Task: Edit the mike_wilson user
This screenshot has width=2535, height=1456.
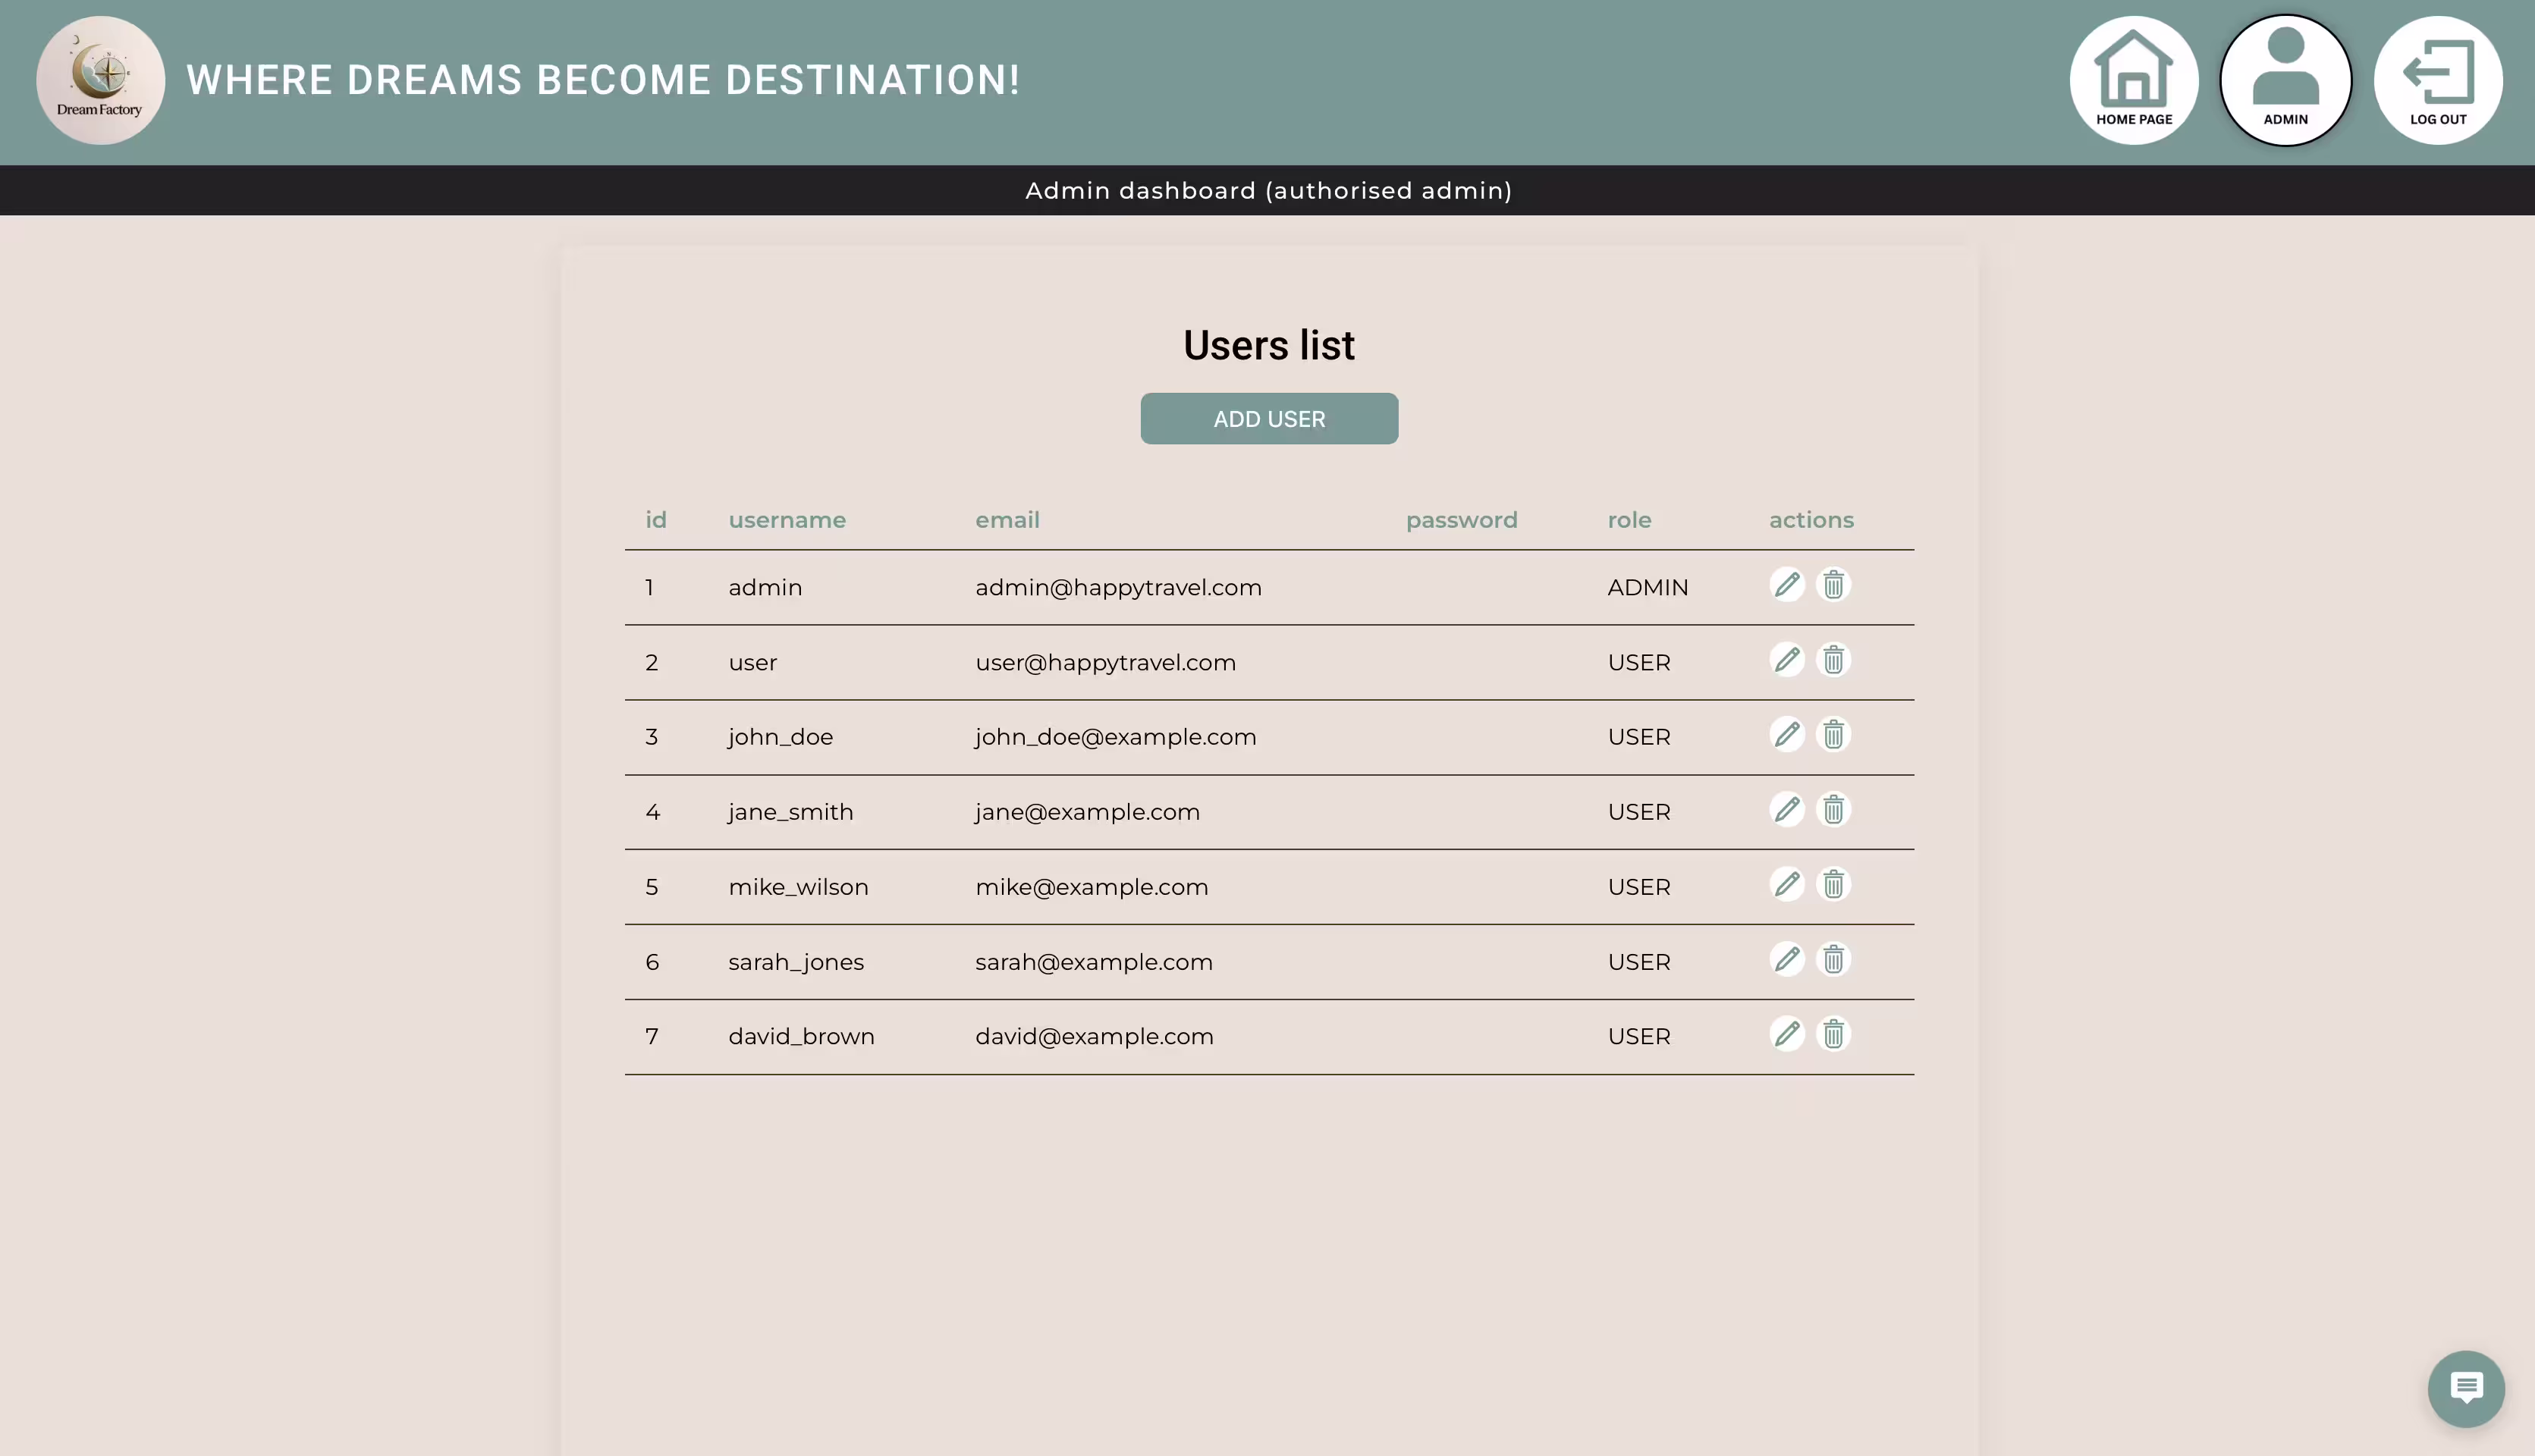Action: click(x=1787, y=885)
